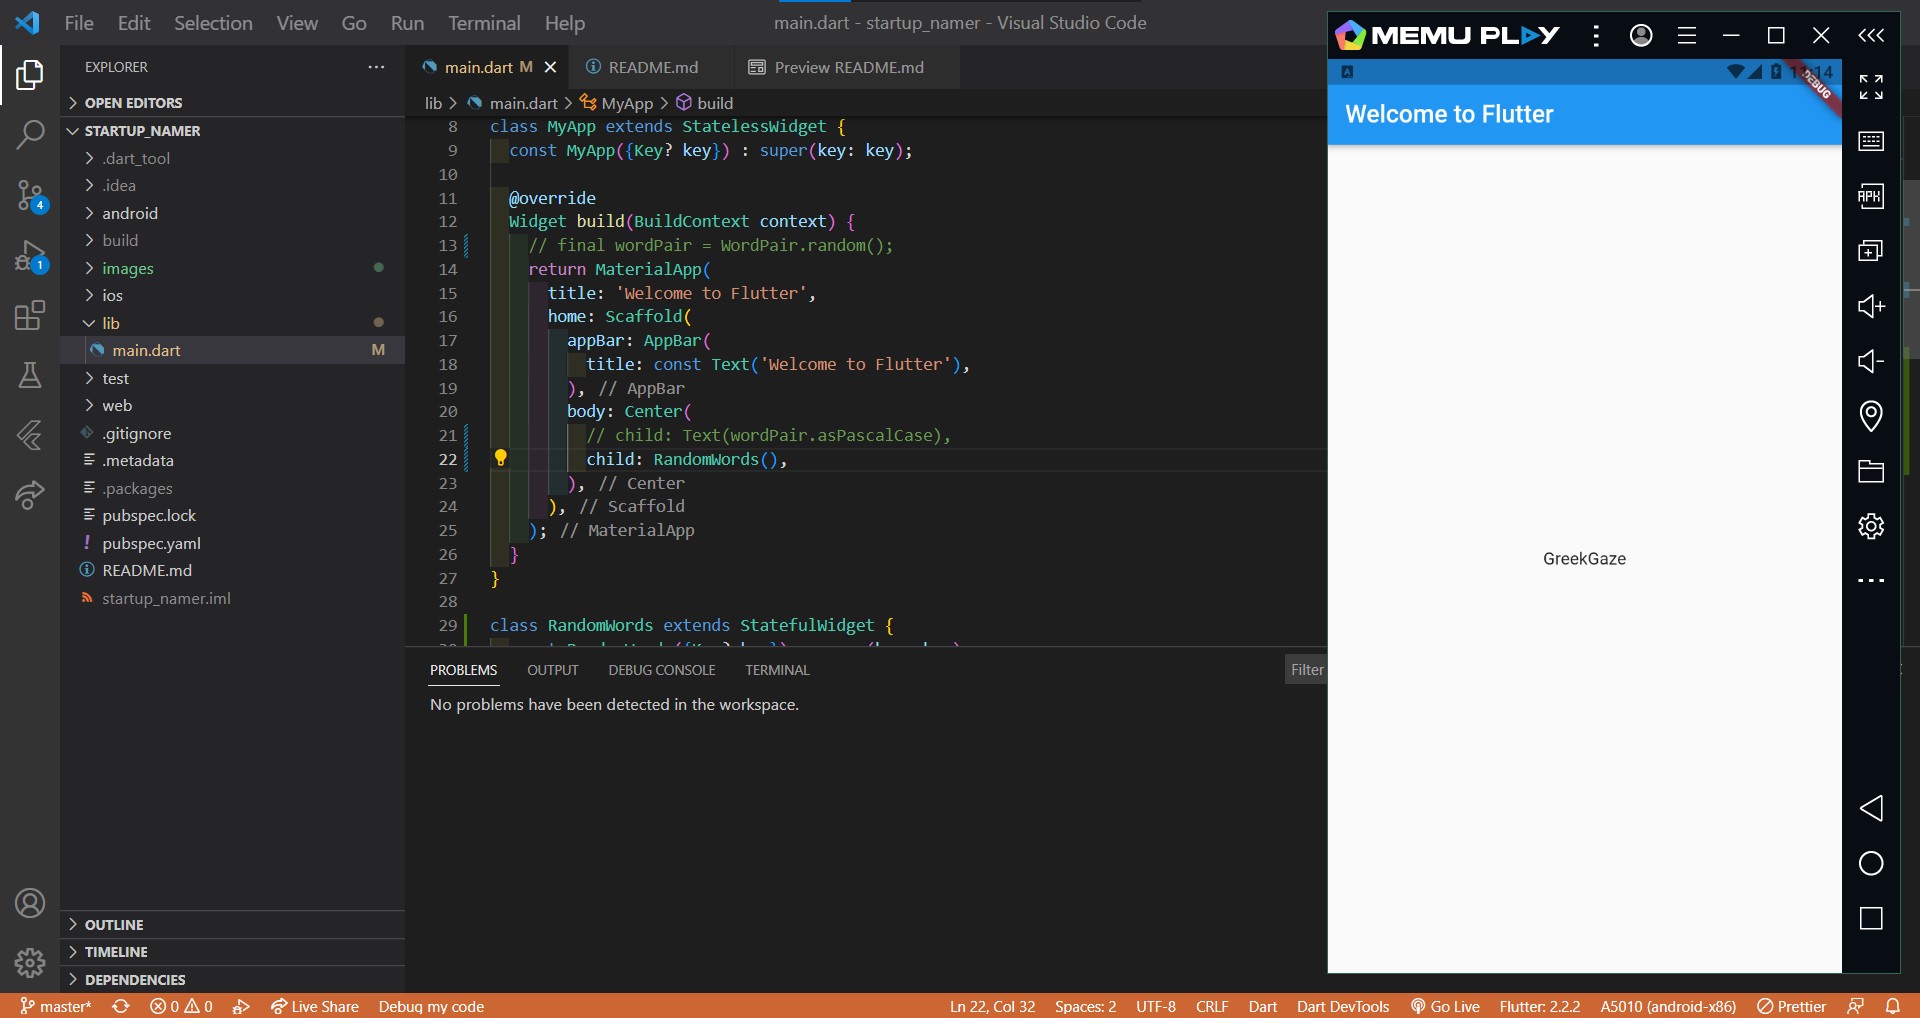This screenshot has width=1920, height=1018.
Task: Open the Accounts menu icon
Action: 30,903
